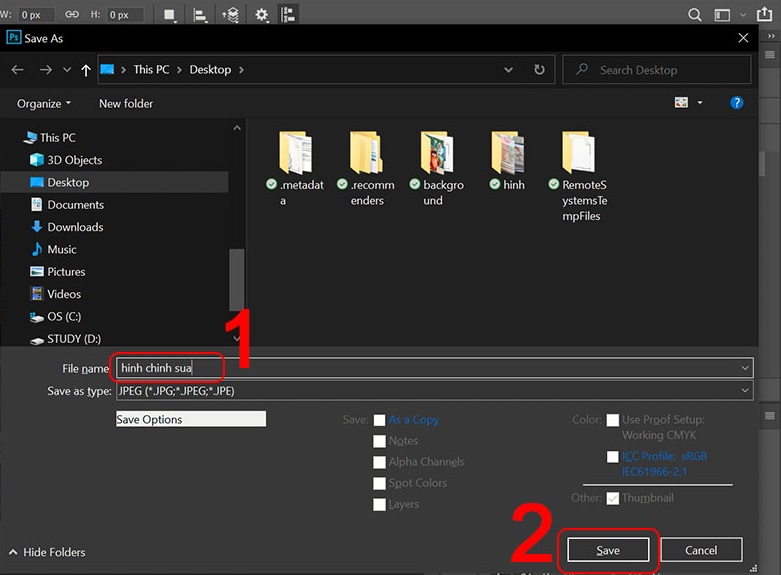Screen dimensions: 781x575
Task: Click the Cancel button
Action: click(701, 550)
